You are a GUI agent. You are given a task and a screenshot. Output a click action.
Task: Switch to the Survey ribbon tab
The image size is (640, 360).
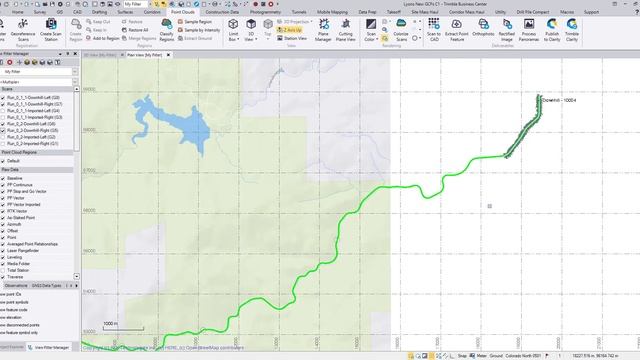(x=40, y=12)
